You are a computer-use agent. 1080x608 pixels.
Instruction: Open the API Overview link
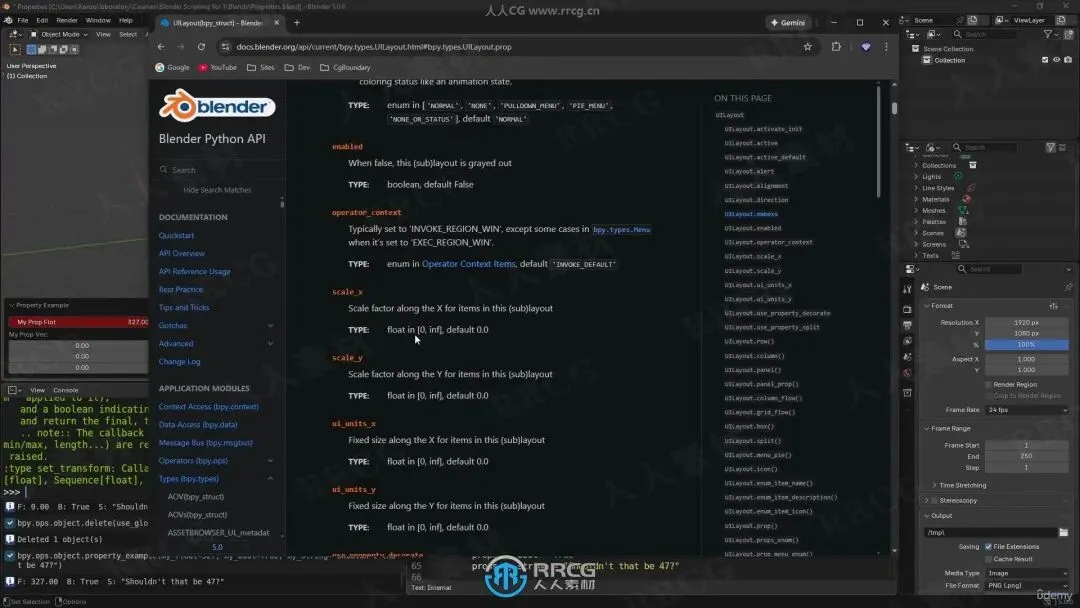coord(182,253)
